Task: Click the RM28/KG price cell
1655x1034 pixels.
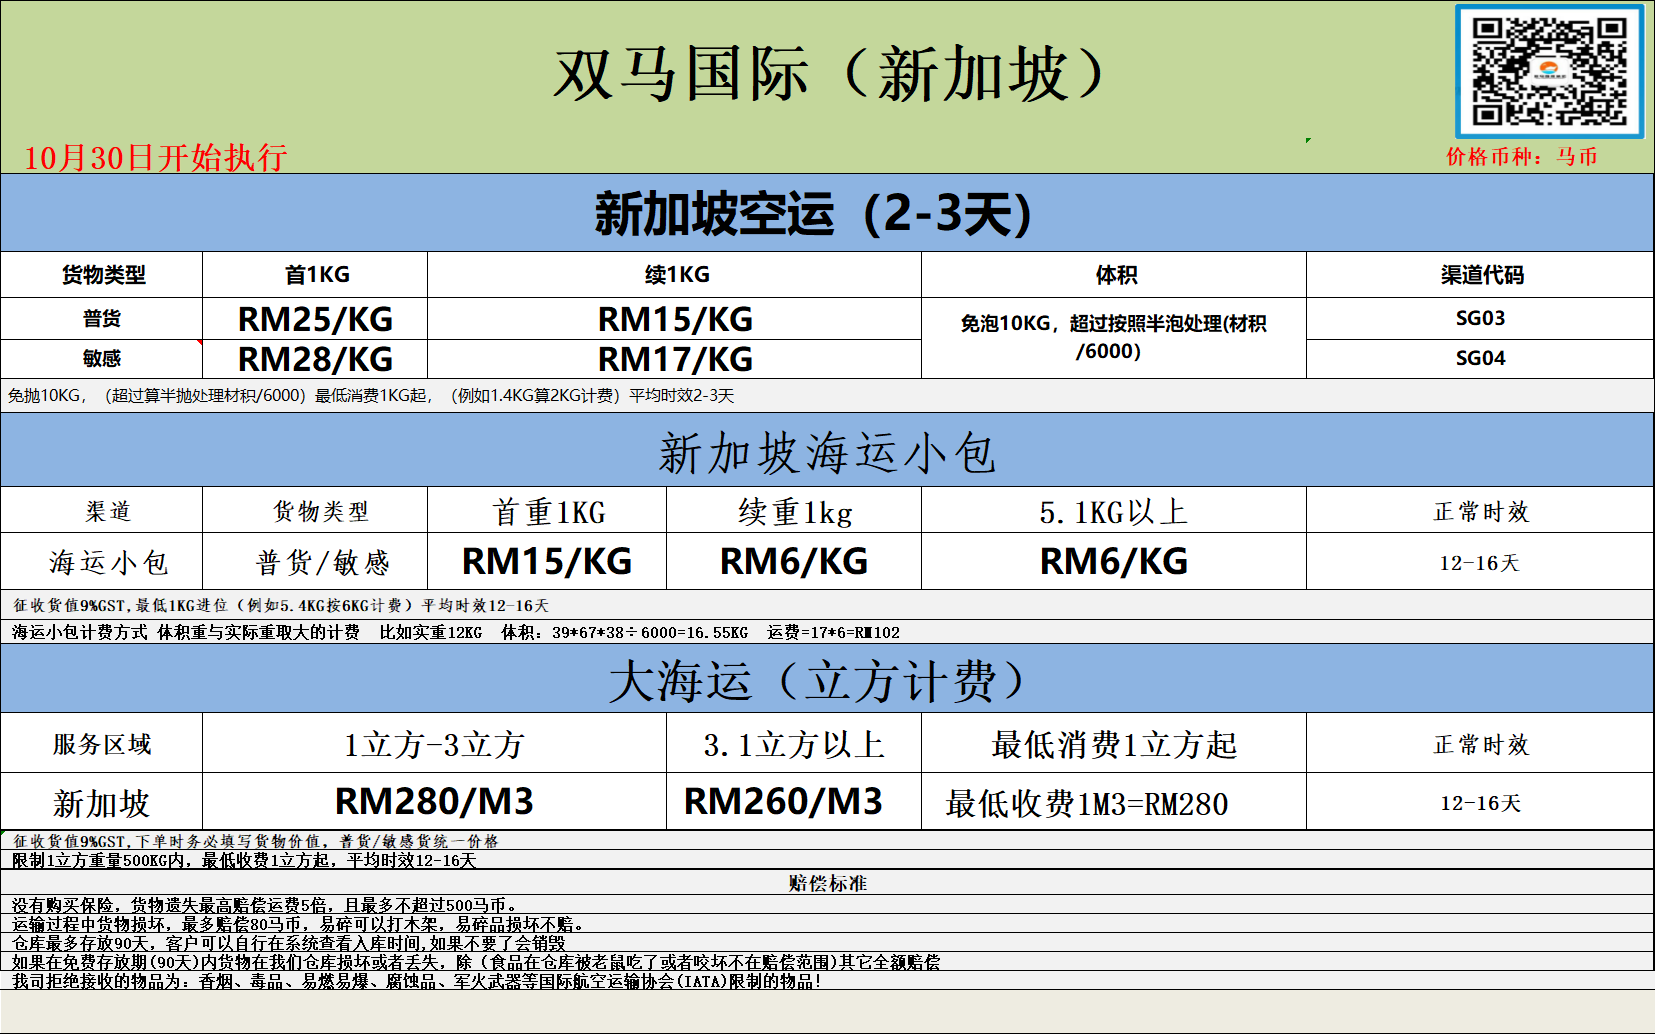Action: [314, 358]
